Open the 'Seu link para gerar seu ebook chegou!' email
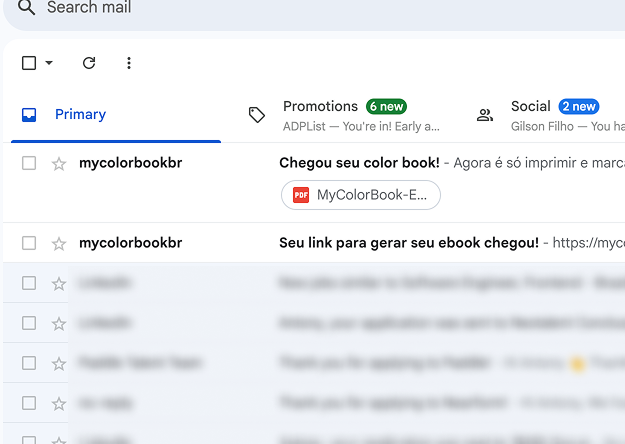625x444 pixels. point(408,243)
